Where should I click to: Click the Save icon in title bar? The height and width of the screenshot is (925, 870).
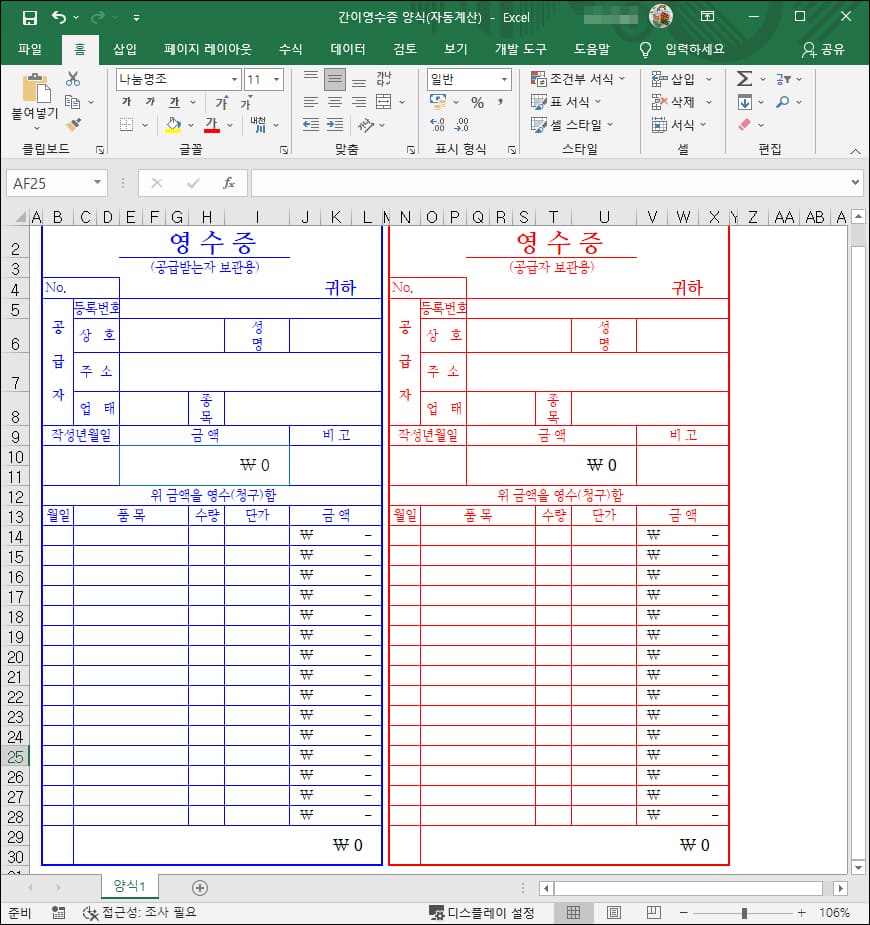[x=29, y=18]
